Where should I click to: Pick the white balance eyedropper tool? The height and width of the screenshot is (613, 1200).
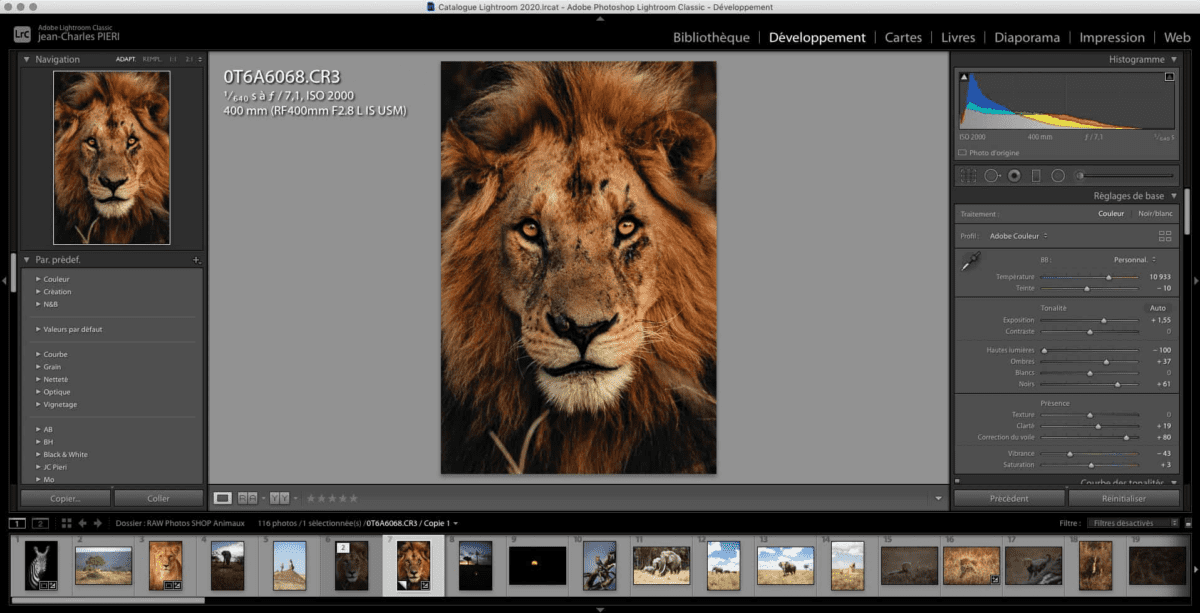[970, 263]
